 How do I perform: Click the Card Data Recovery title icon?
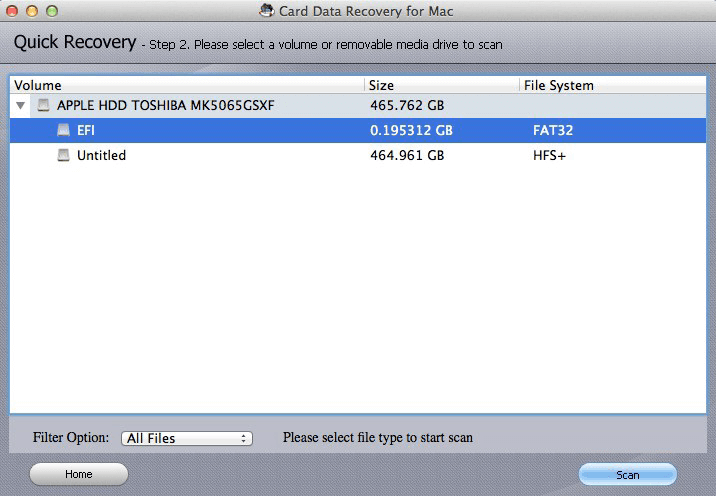266,11
